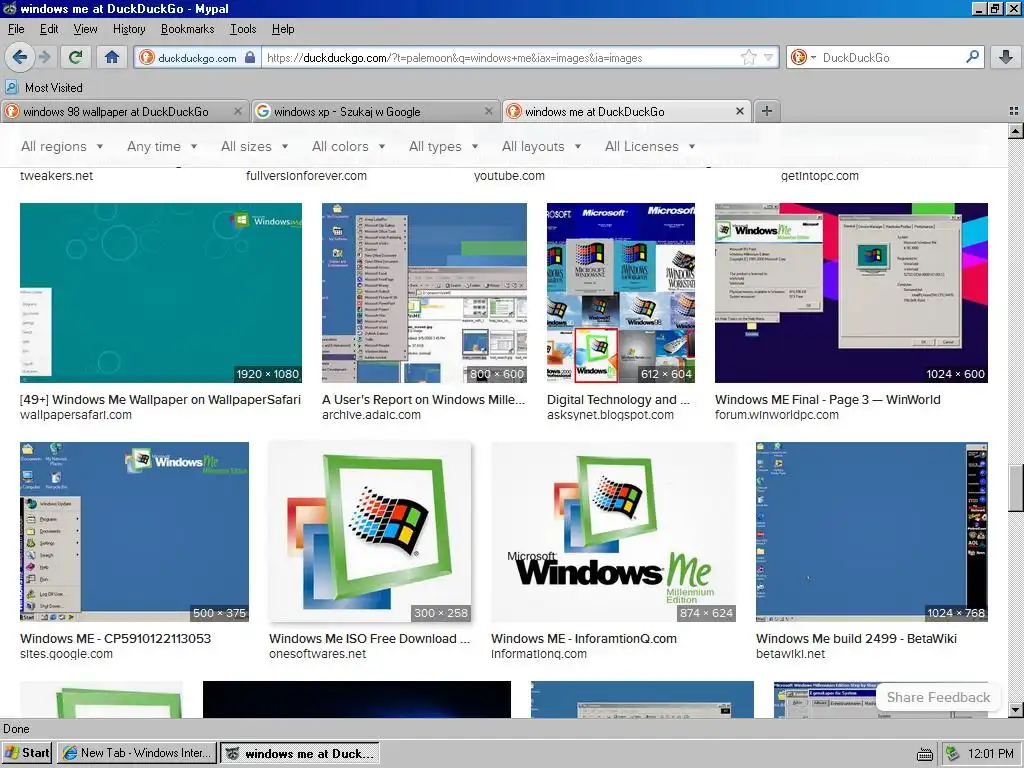
Task: Open the Help menu
Action: 283,29
